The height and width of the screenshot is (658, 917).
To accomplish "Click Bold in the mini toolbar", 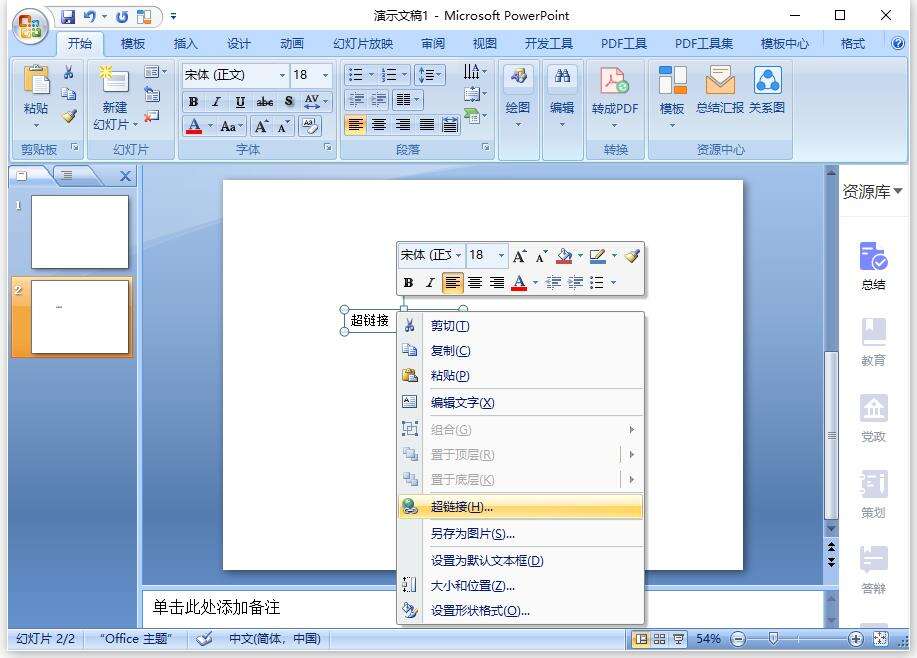I will tap(408, 283).
